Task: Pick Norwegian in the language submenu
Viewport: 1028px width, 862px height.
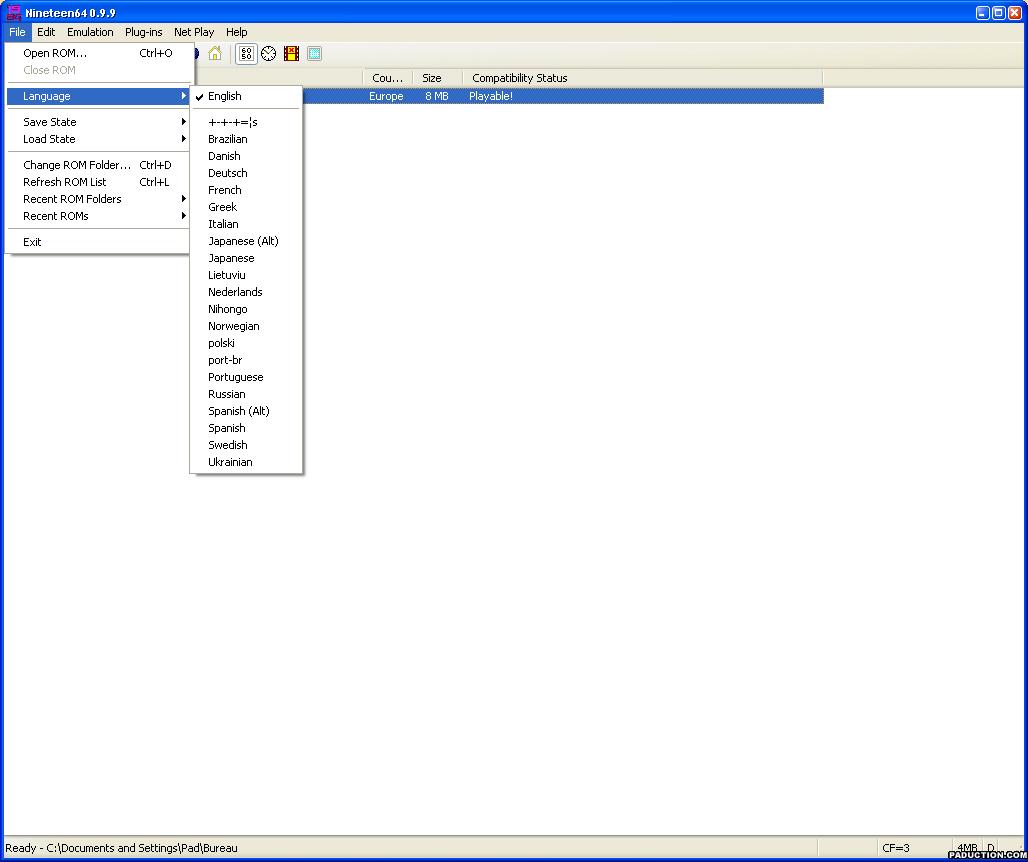Action: tap(246, 326)
